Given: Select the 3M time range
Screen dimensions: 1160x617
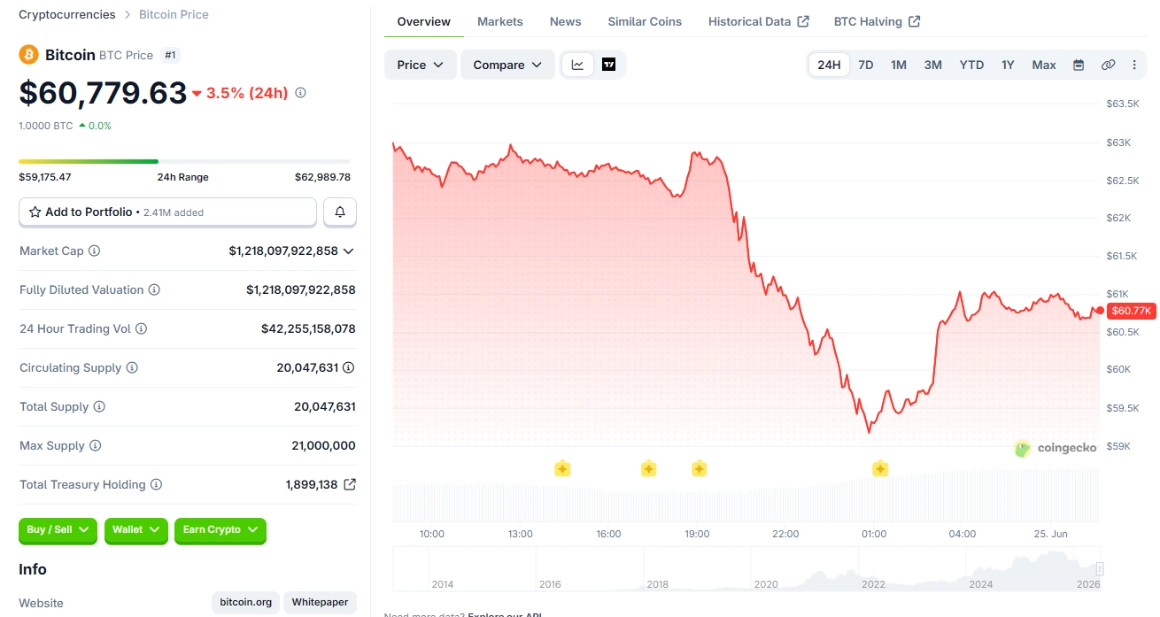Looking at the screenshot, I should click(x=933, y=65).
